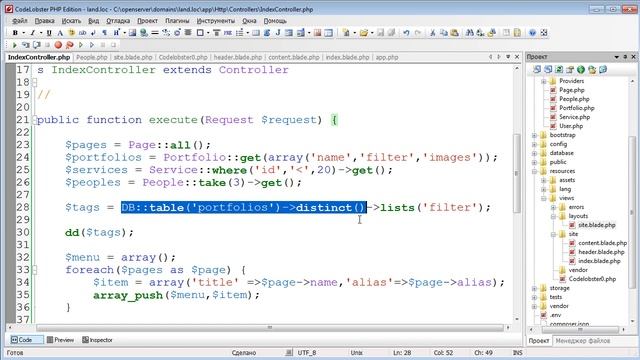640x360 pixels.
Task: Expand the config folder
Action: [534, 144]
